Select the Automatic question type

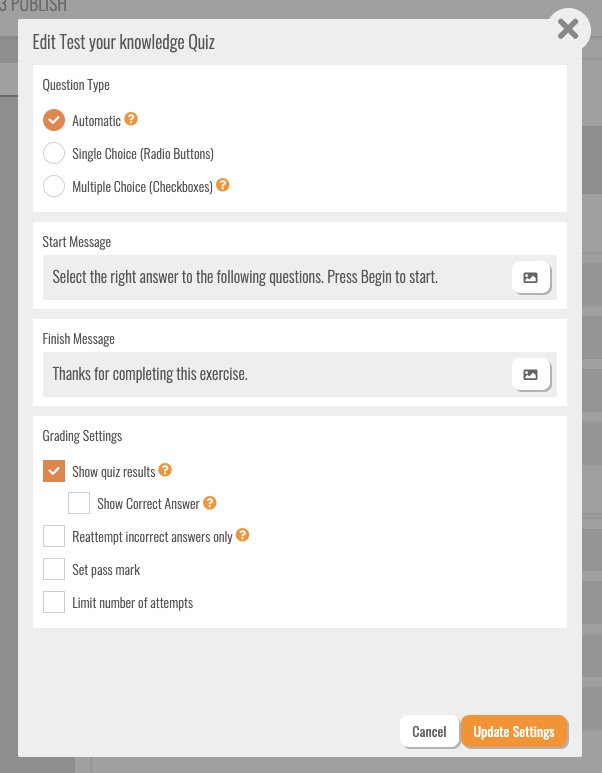(54, 120)
